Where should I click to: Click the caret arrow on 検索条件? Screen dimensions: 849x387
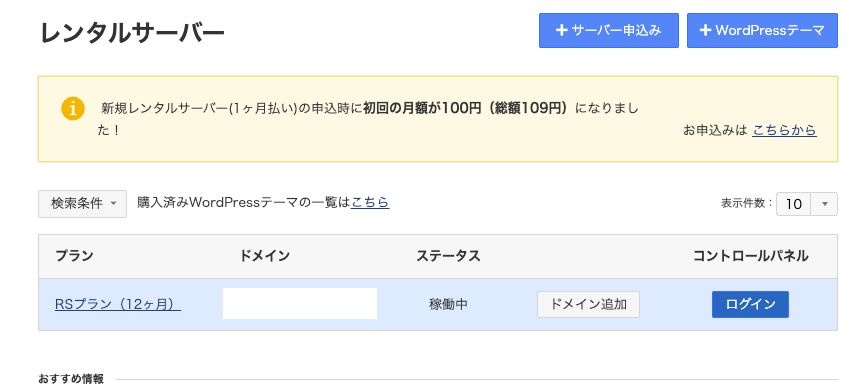[113, 204]
